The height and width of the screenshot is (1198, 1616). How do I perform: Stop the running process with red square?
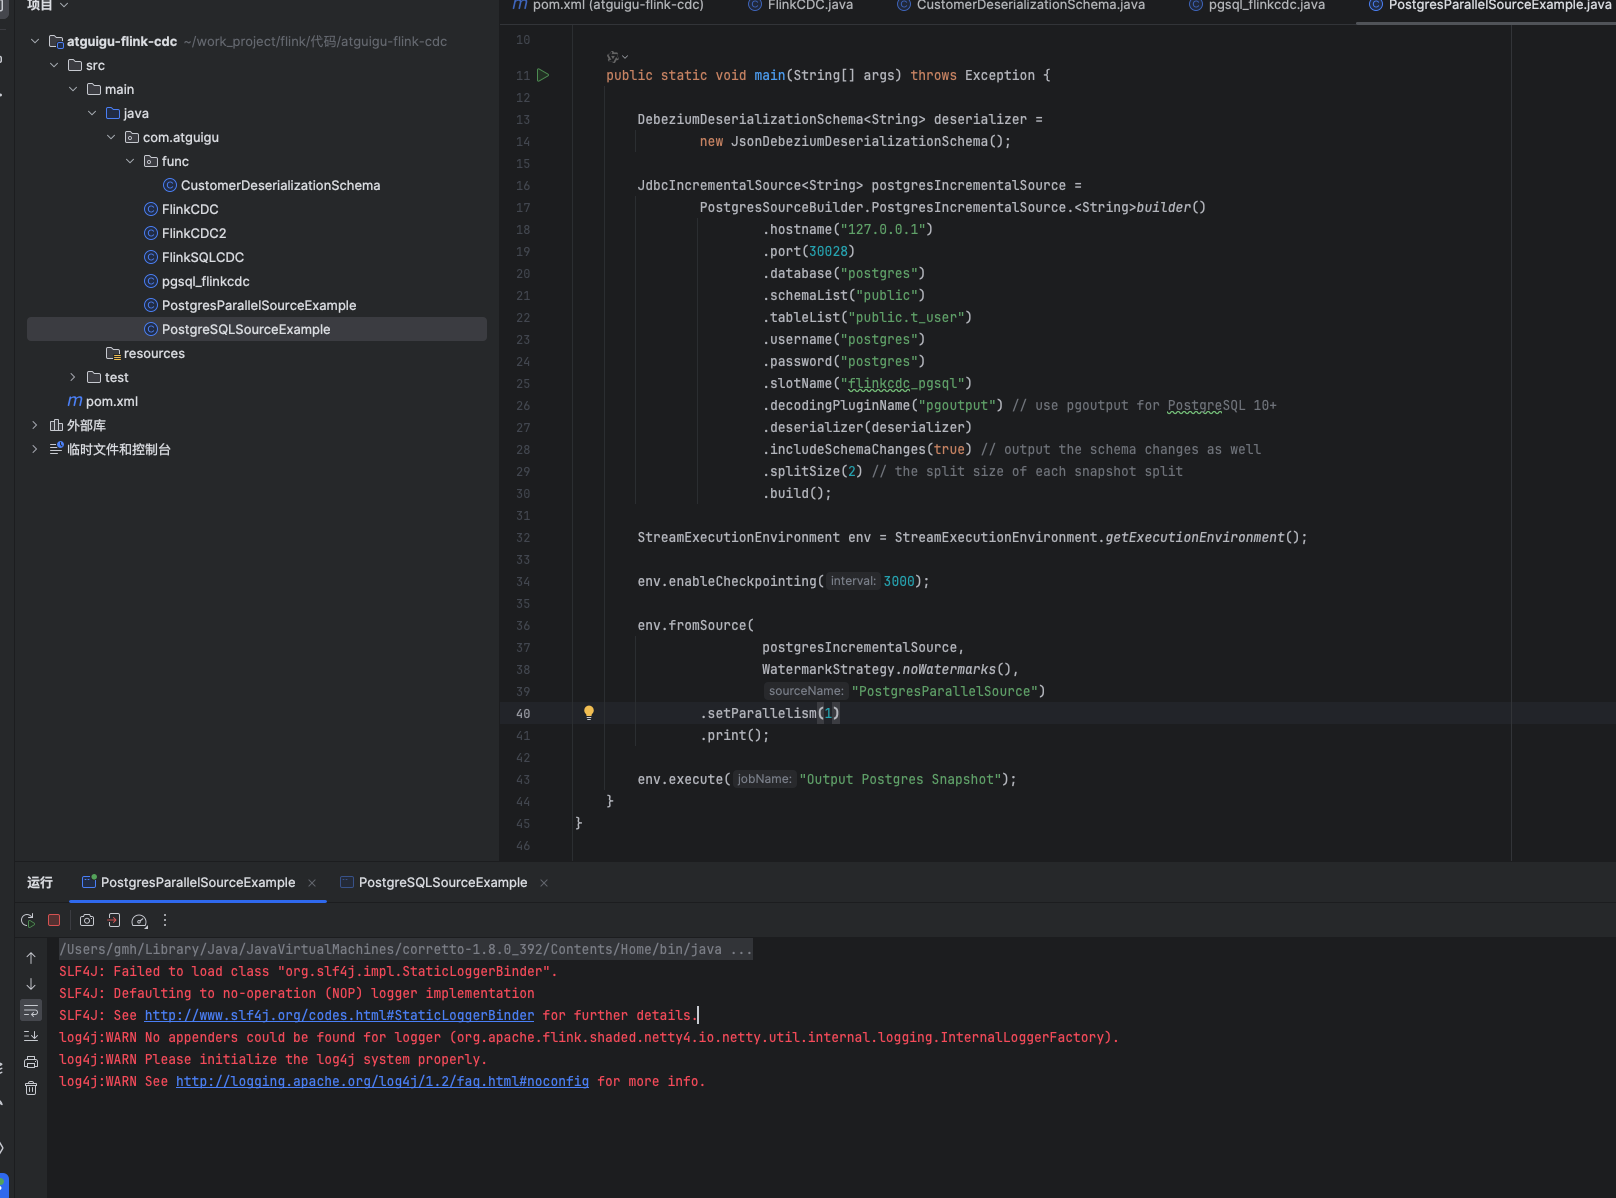pos(54,920)
